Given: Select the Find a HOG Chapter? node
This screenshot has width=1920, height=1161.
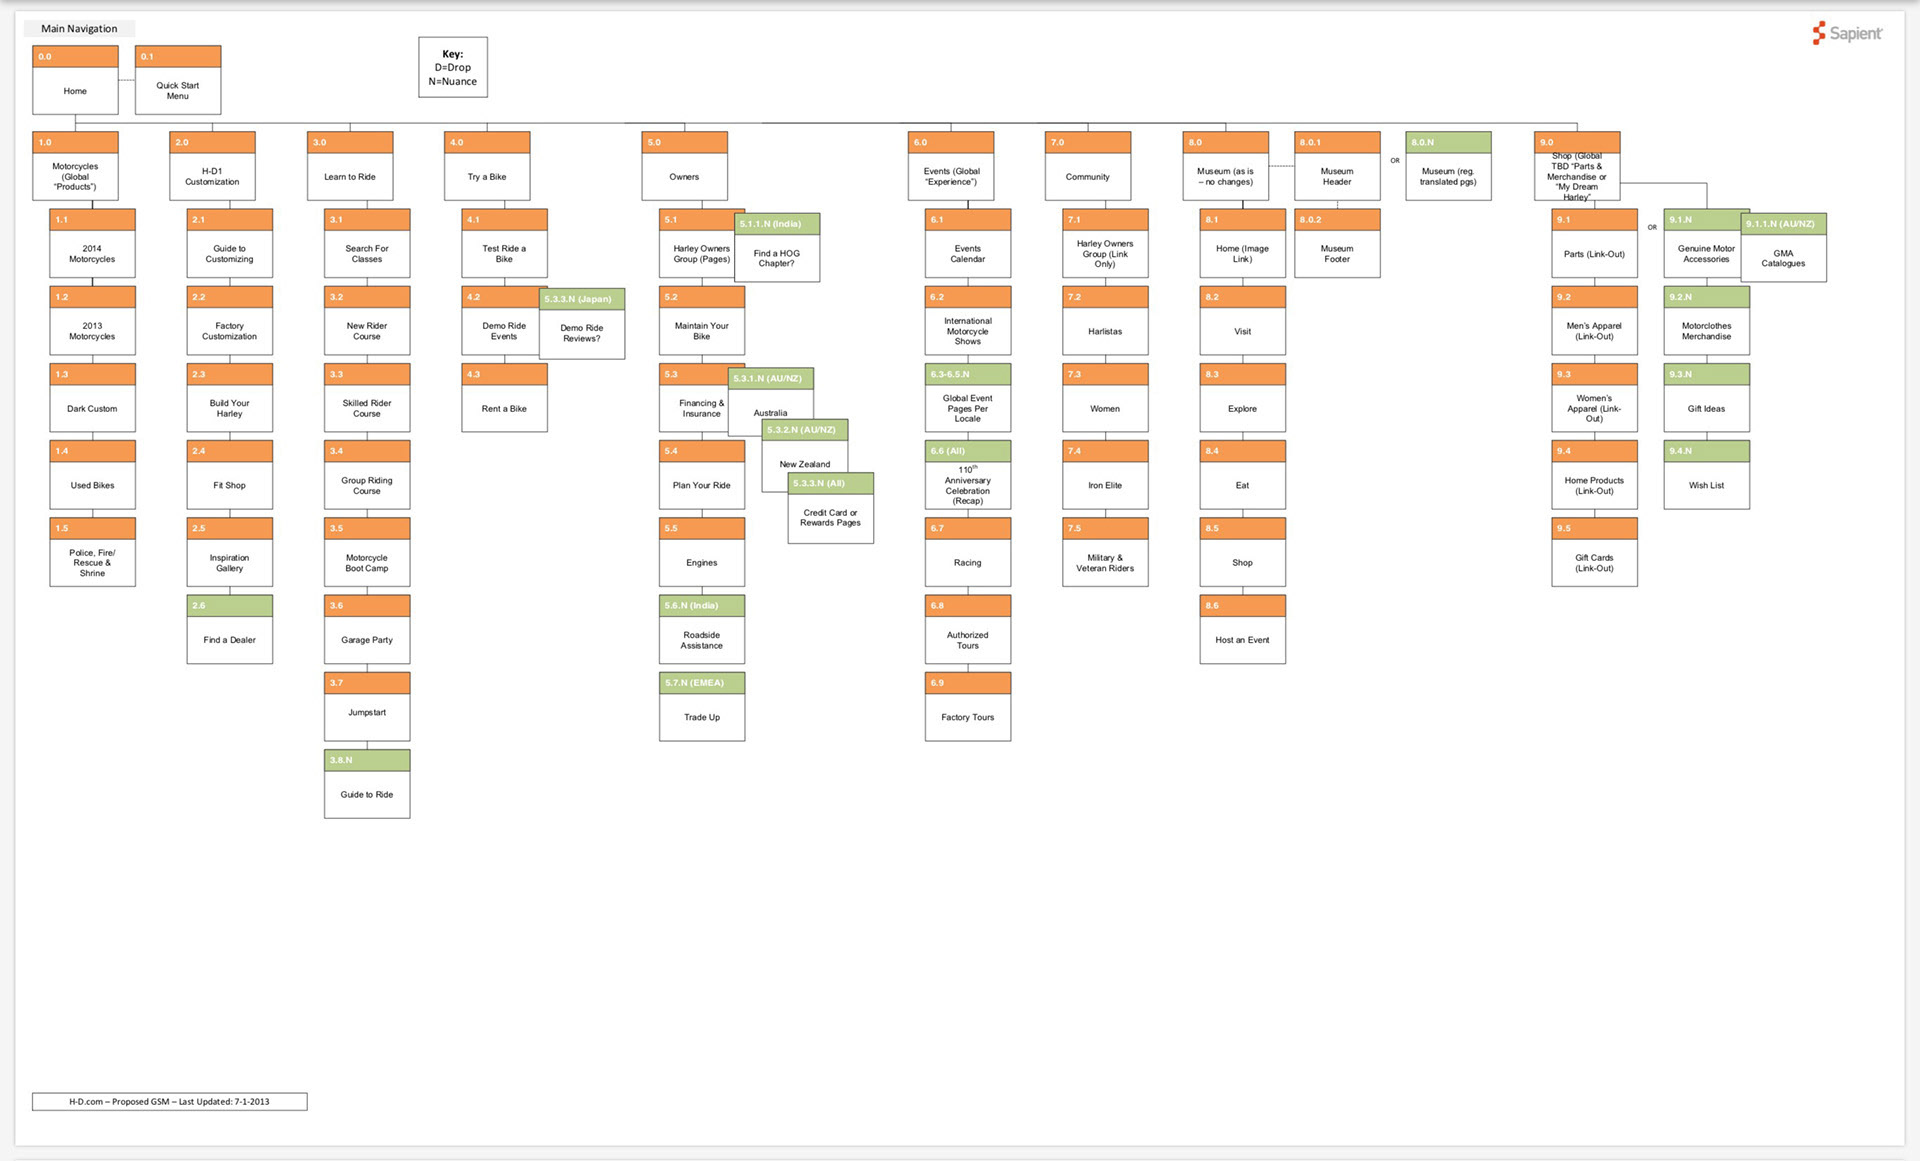Looking at the screenshot, I should click(777, 247).
